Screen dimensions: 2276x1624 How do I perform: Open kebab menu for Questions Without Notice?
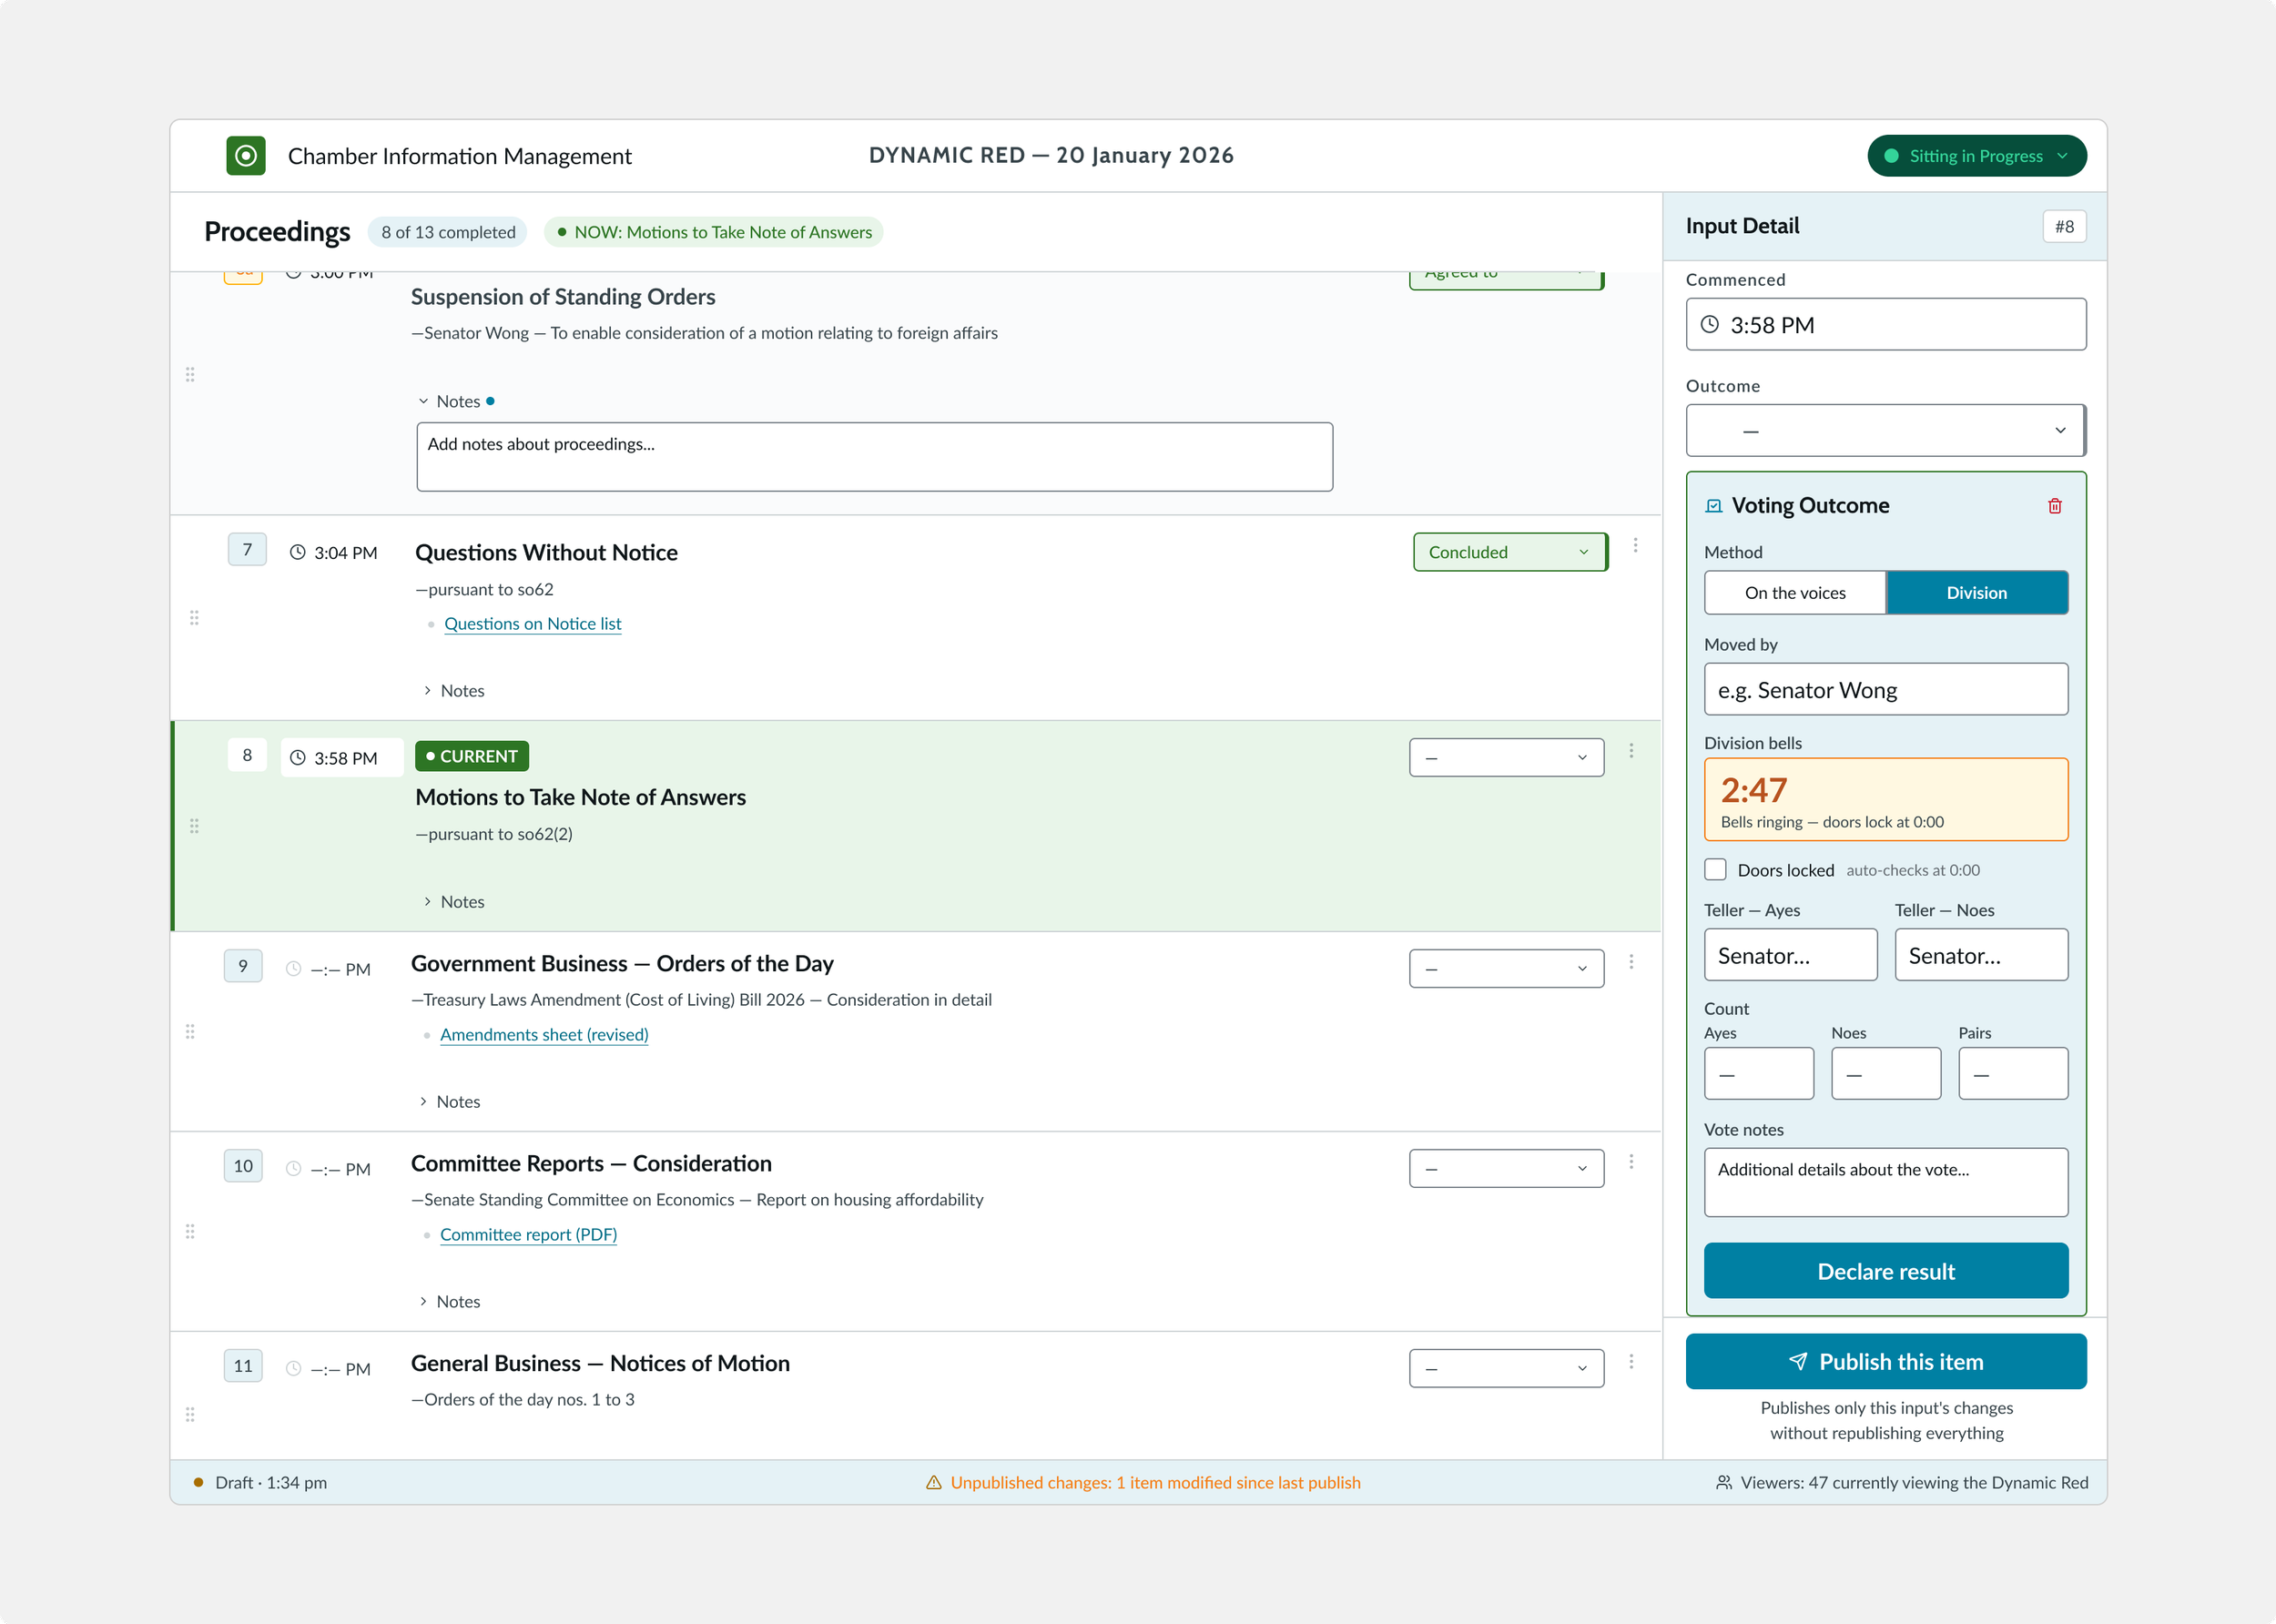[x=1635, y=545]
